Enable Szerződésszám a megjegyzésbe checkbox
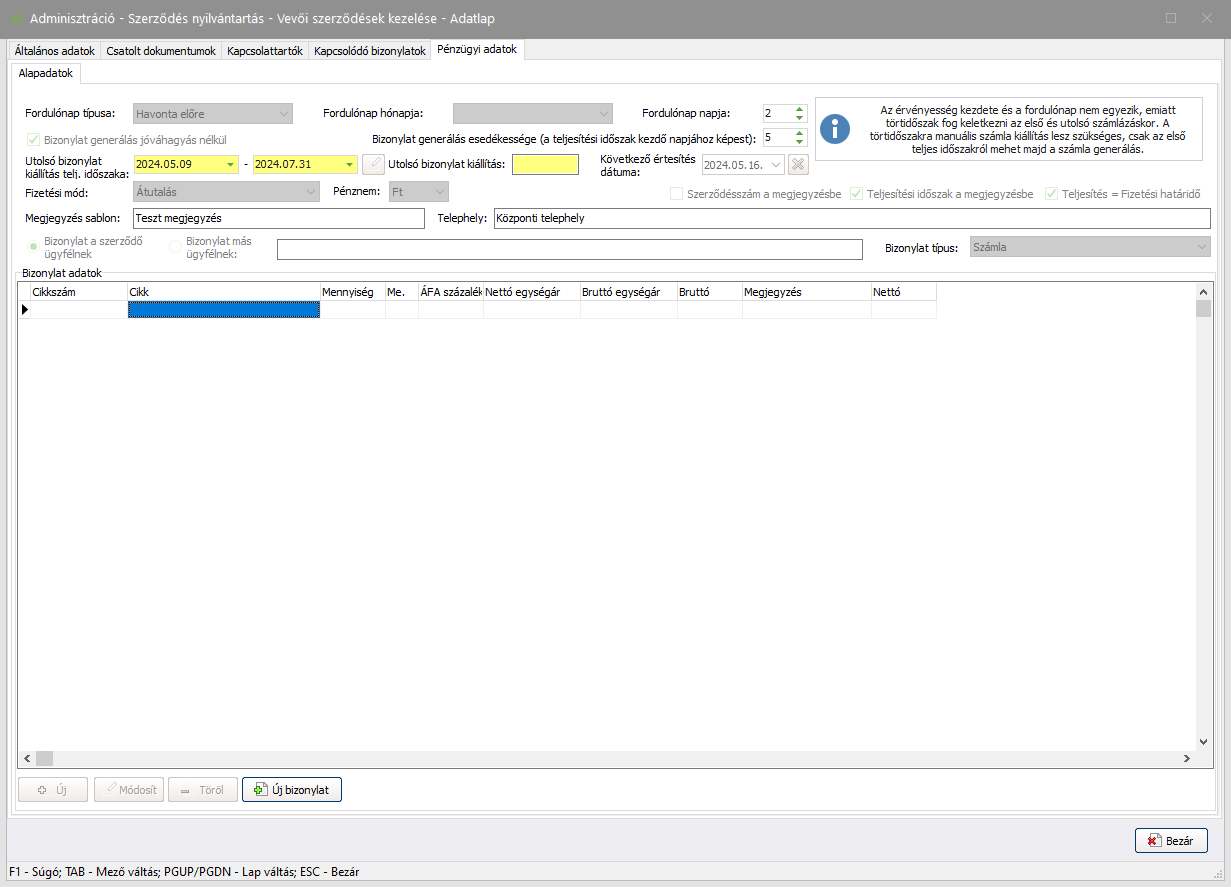Viewport: 1231px width, 887px height. (676, 194)
